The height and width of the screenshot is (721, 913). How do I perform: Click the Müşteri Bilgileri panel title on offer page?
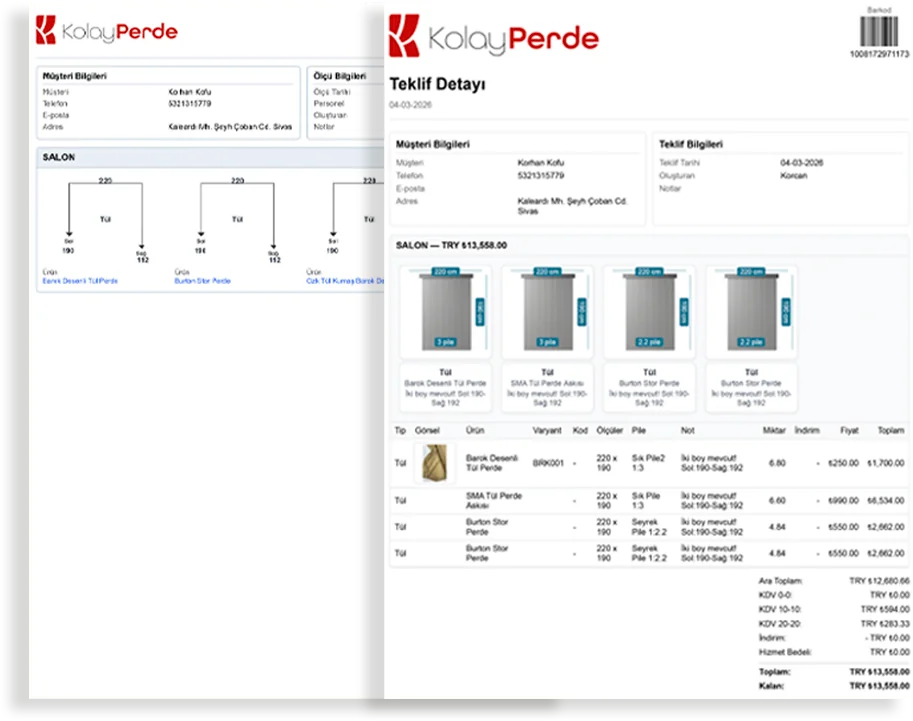(x=433, y=144)
